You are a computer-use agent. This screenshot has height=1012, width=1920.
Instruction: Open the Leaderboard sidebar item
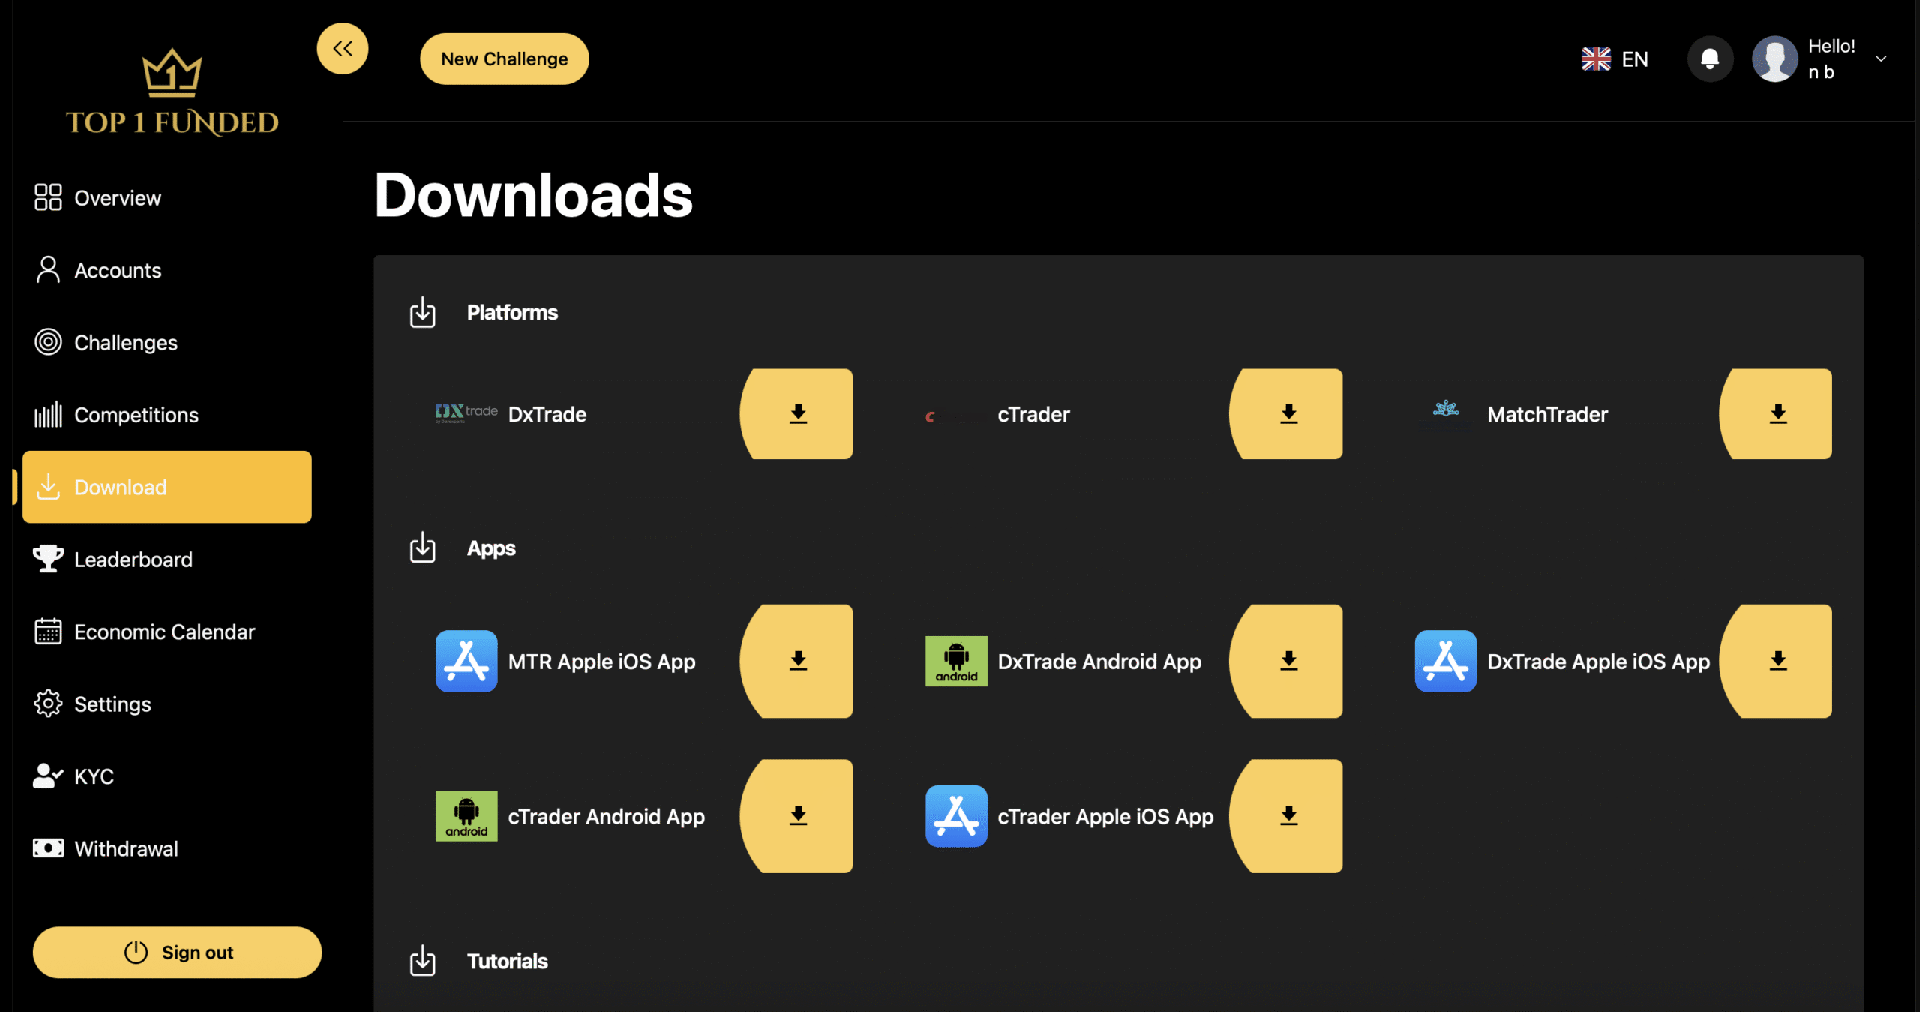tap(167, 559)
